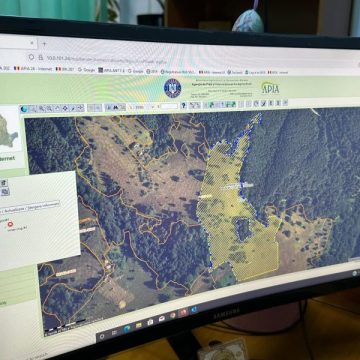This screenshot has width=360, height=360.
Task: Click the red circle icon in side panel
Action: click(10, 224)
